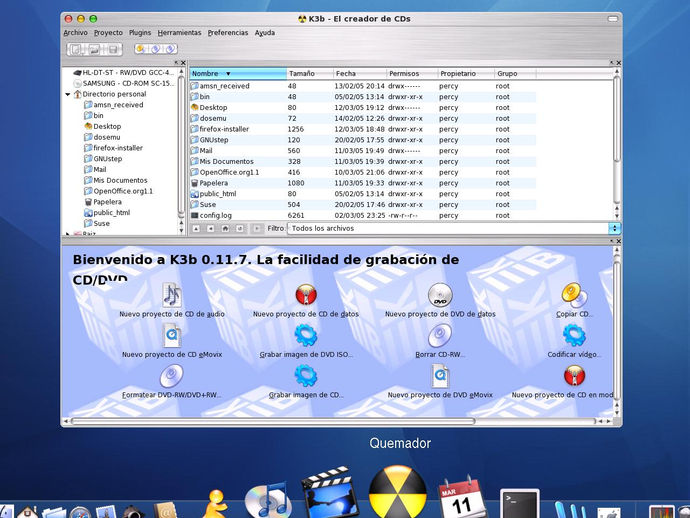Open Borrar CD-RW action
Screen dimensions: 690x518
pyautogui.click(x=440, y=342)
